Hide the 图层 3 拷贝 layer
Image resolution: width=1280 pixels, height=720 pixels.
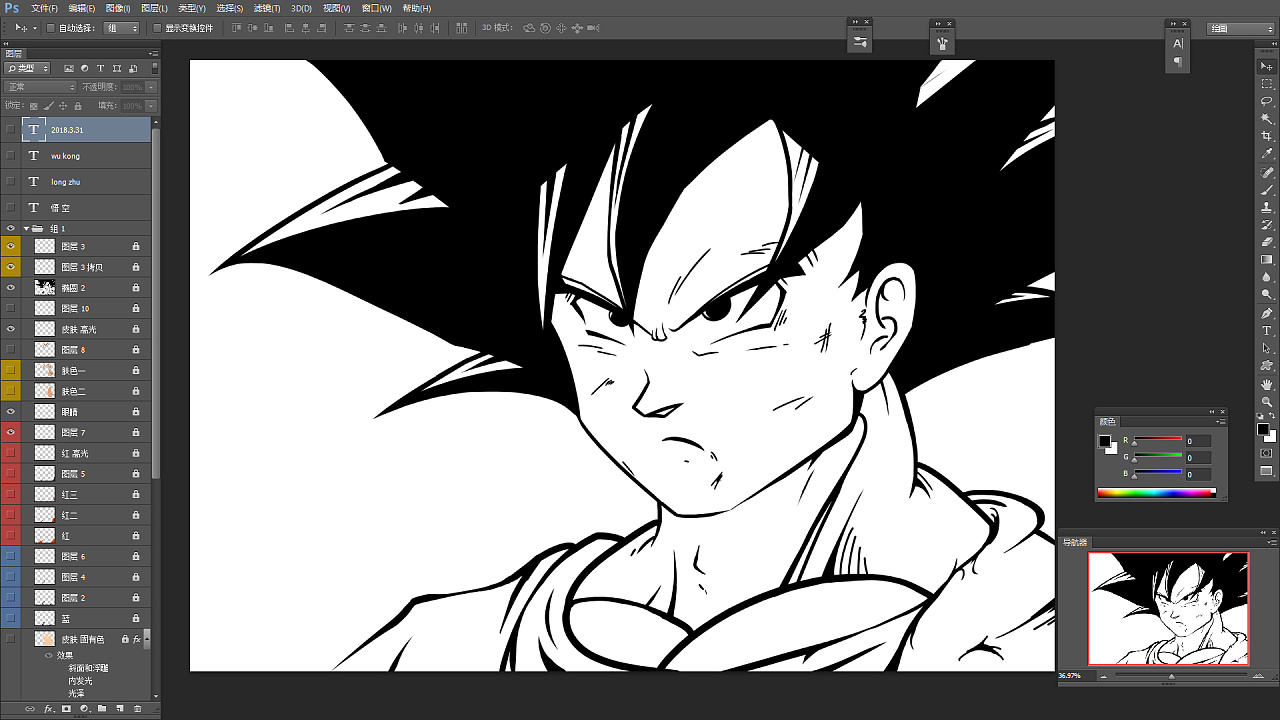tap(11, 267)
